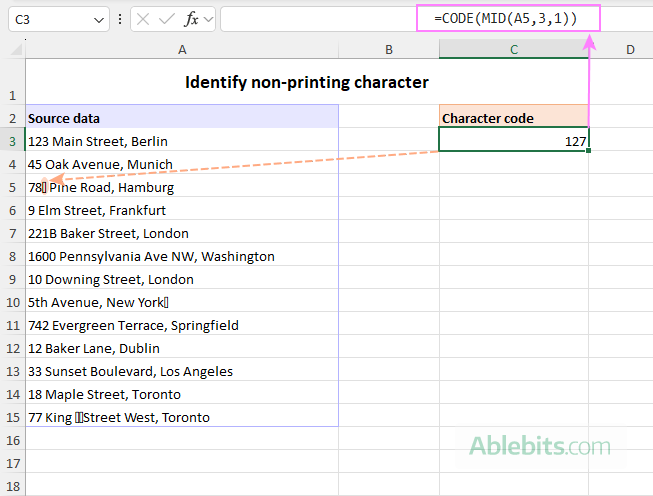Select row 15 header
The image size is (653, 496).
pos(12,417)
